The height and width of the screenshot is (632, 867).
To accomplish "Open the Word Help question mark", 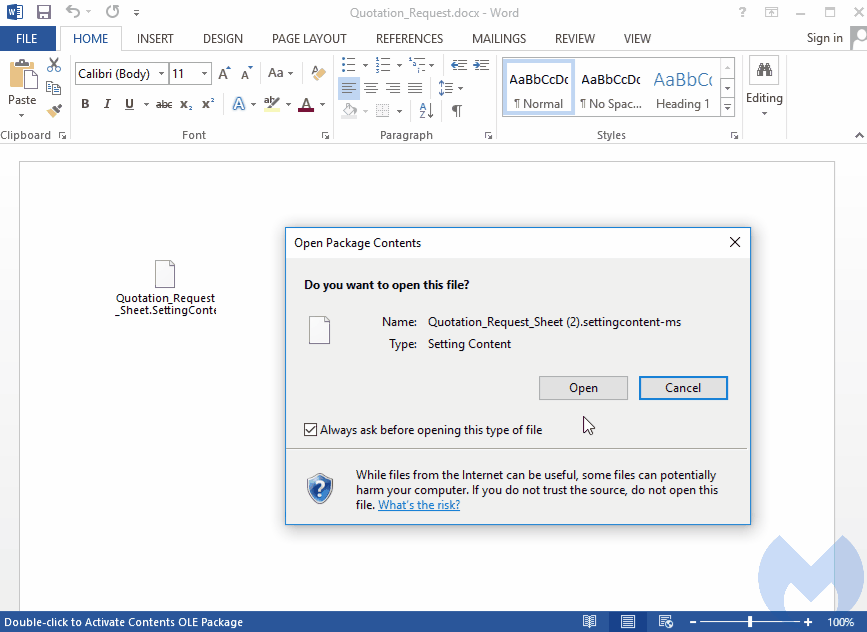I will point(742,12).
